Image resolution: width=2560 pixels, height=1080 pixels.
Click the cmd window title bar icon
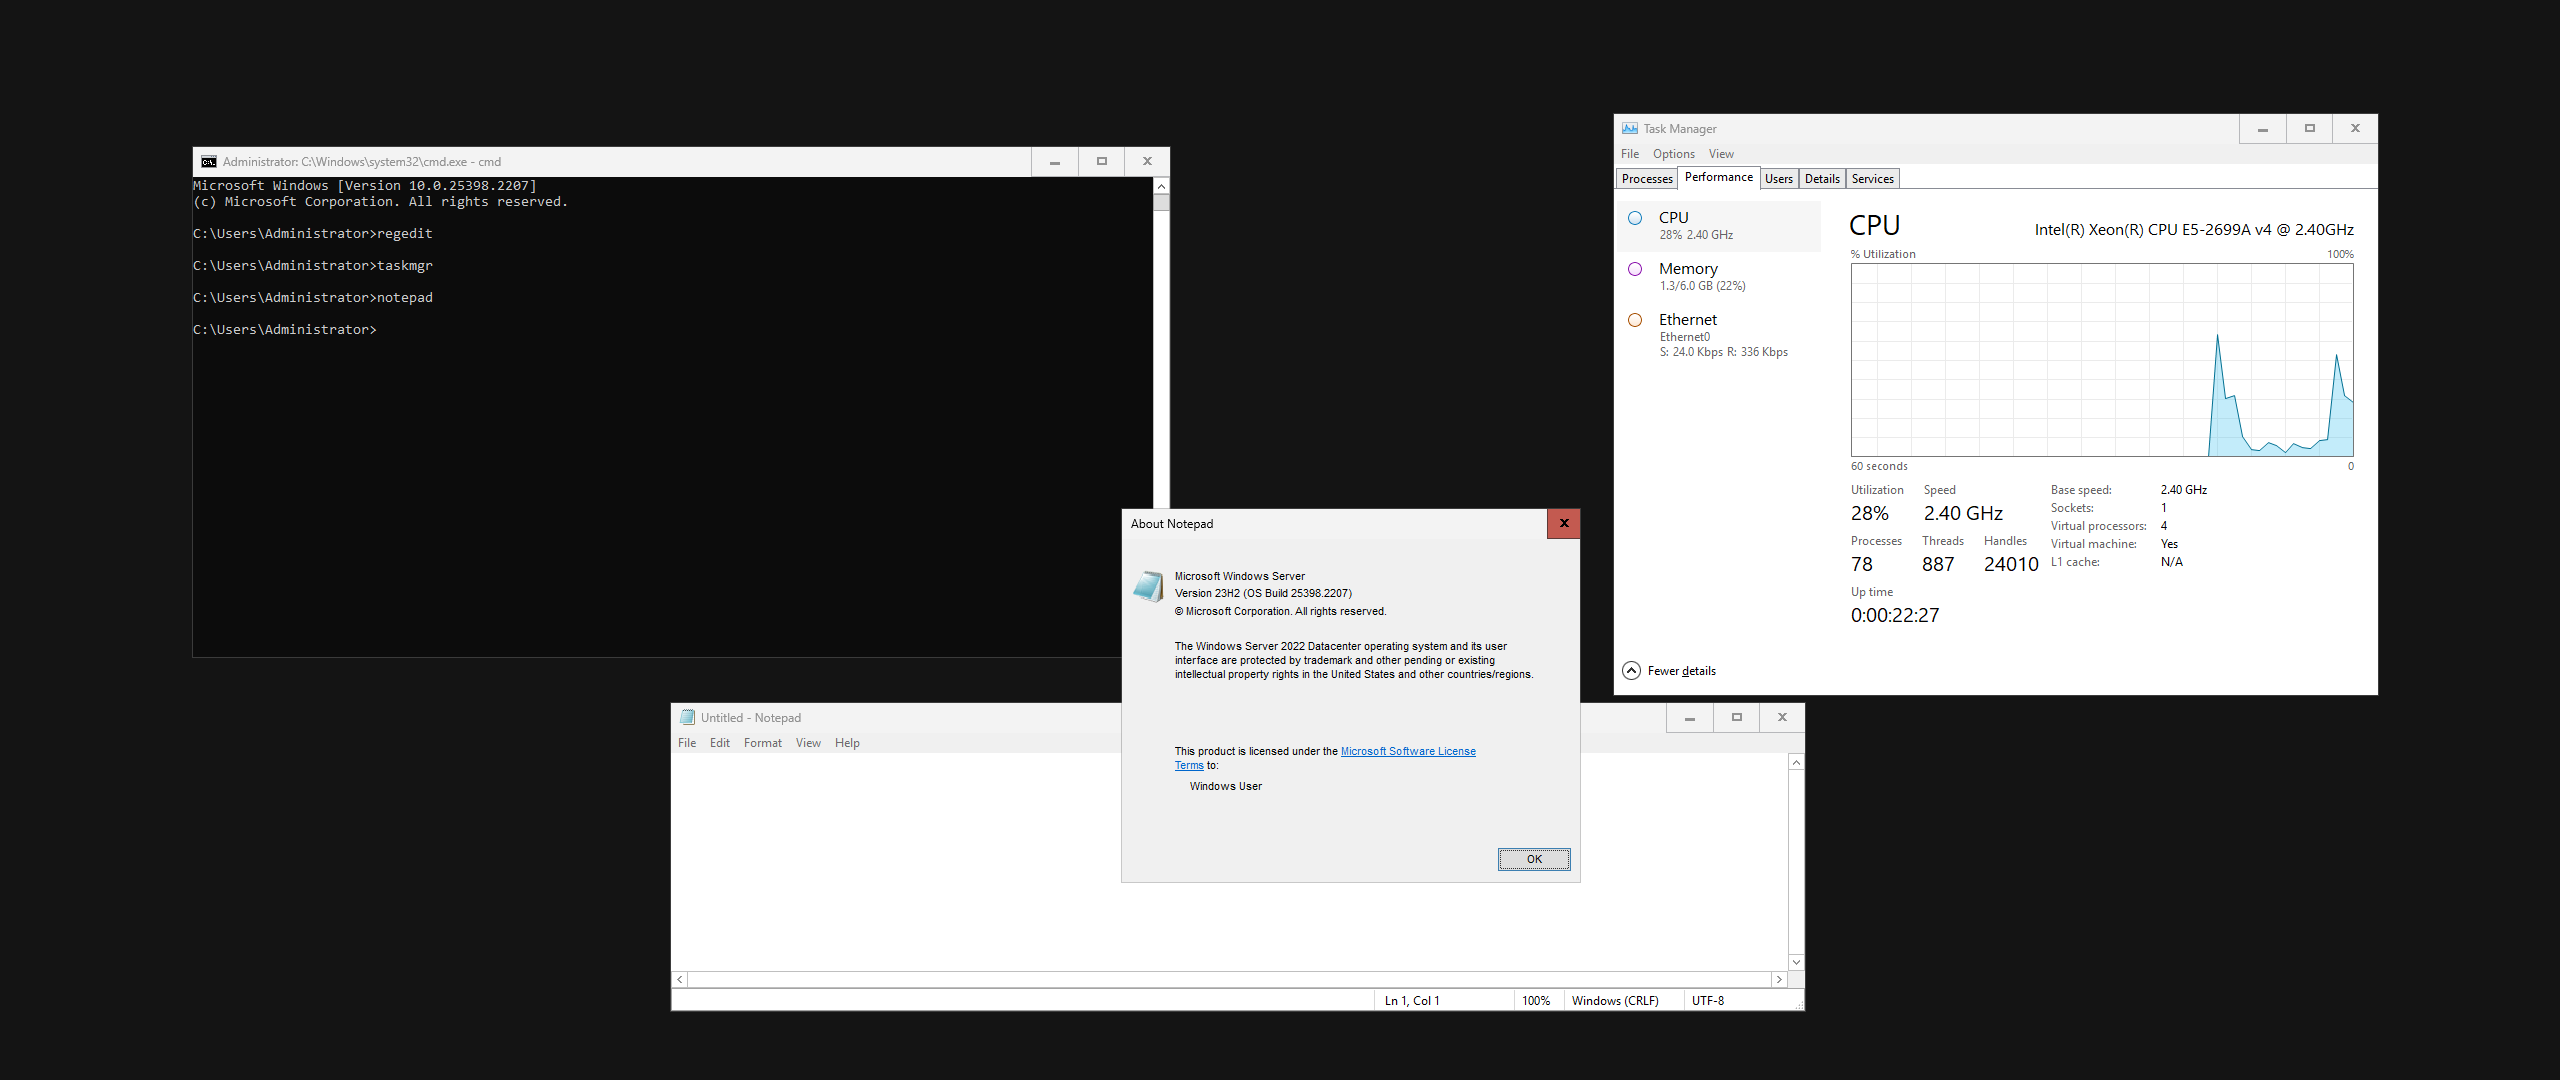click(209, 162)
